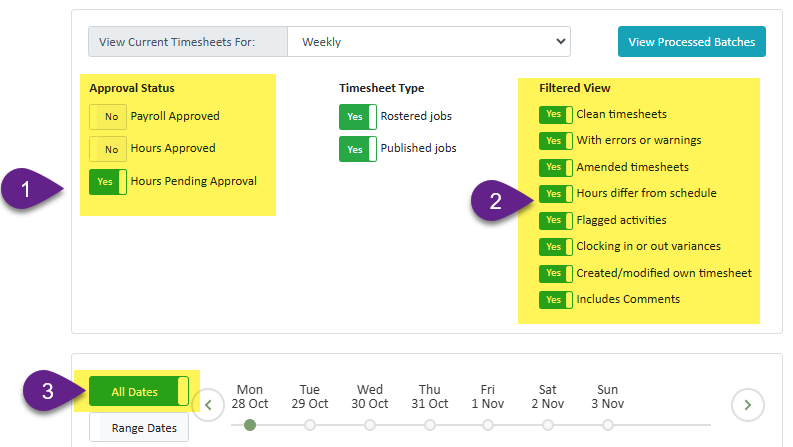The image size is (793, 447).
Task: Click the Filtered View heading
Action: (575, 88)
